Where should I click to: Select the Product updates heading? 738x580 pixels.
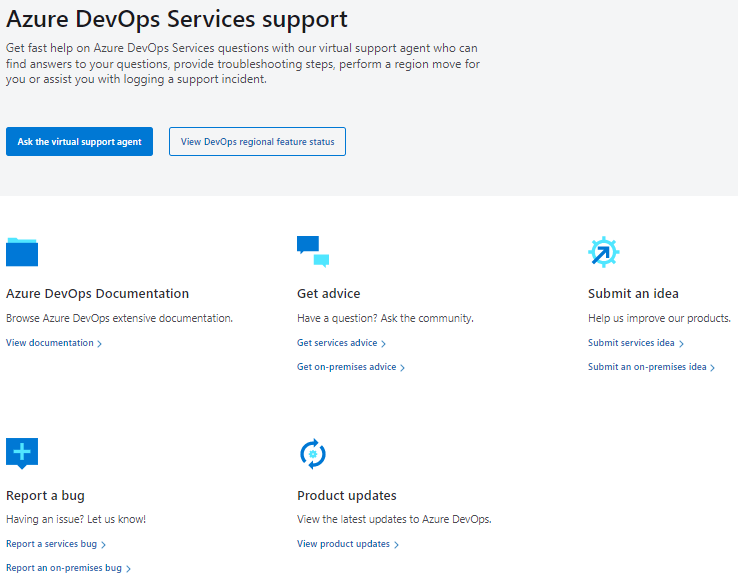click(347, 495)
